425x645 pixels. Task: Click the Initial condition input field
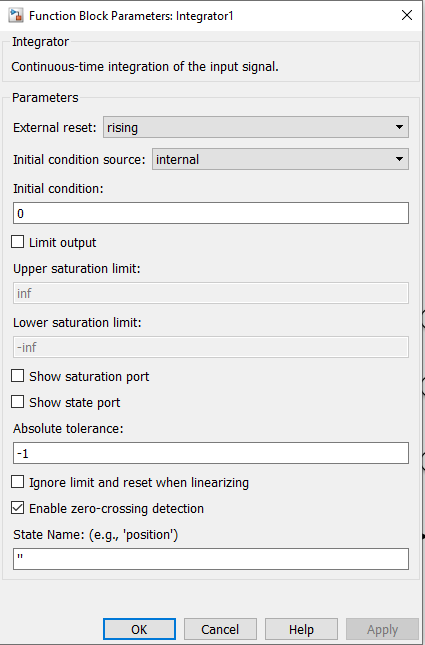tap(211, 213)
